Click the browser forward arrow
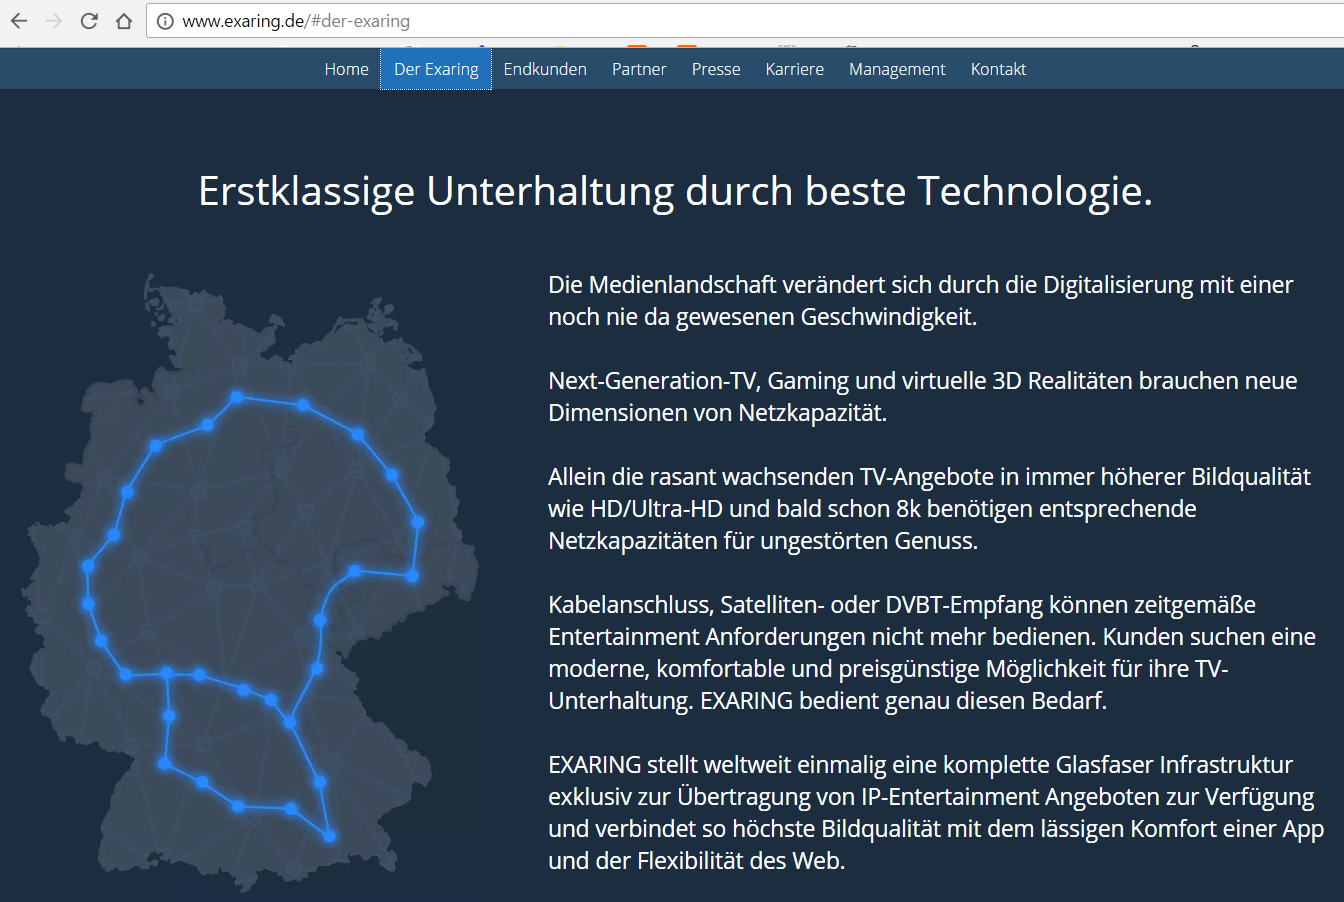The image size is (1344, 902). point(54,21)
